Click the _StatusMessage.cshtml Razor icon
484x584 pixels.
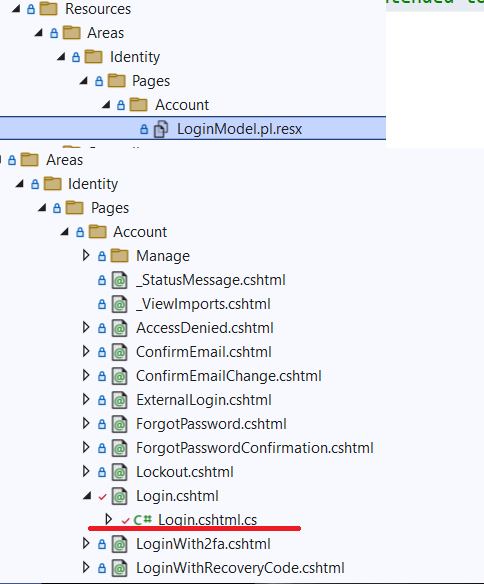120,280
